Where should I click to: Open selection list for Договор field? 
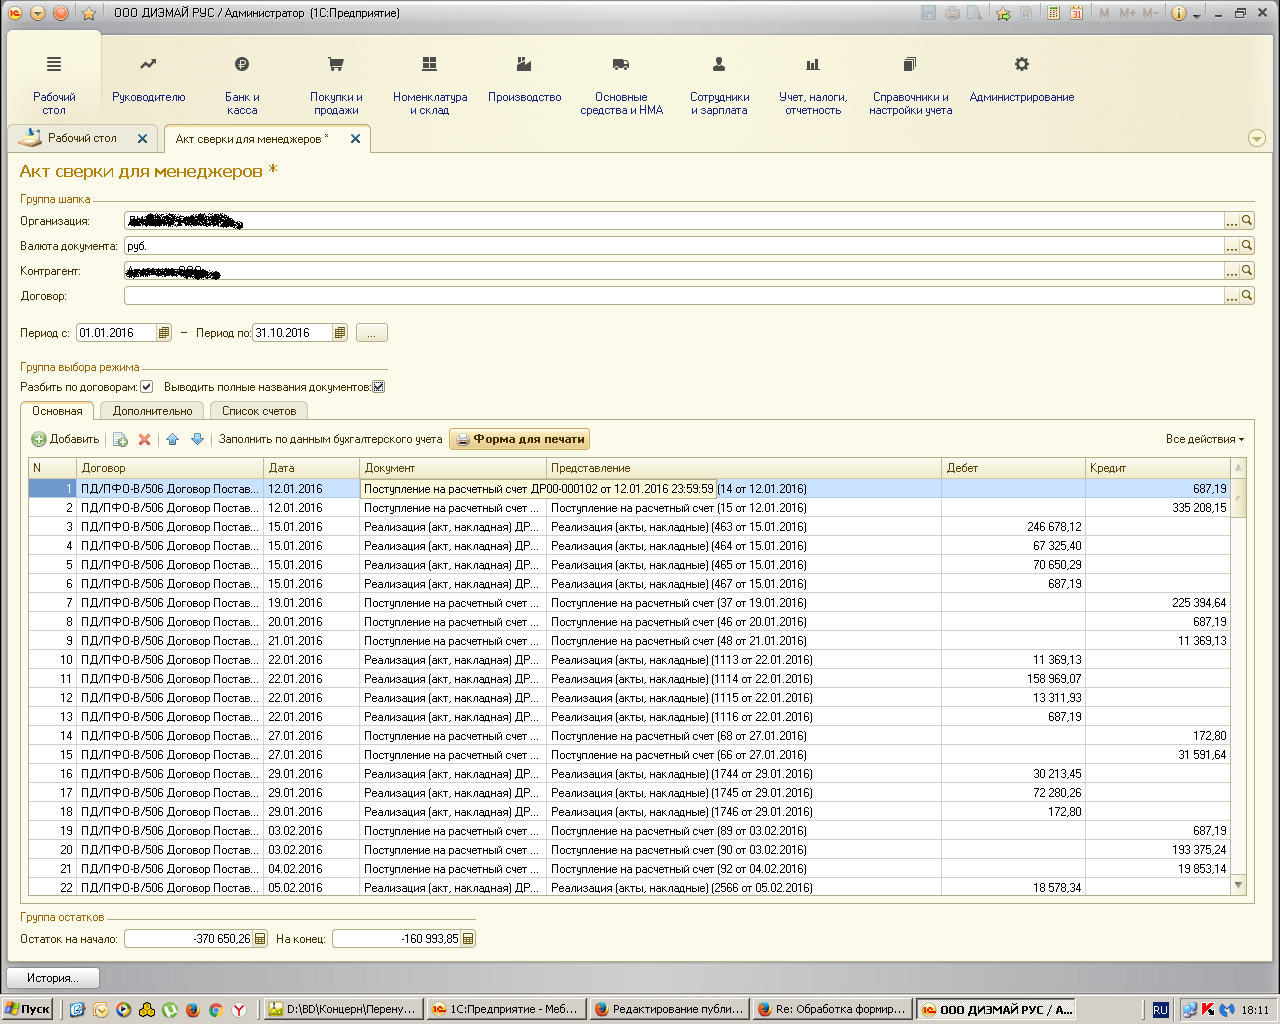(x=1232, y=296)
